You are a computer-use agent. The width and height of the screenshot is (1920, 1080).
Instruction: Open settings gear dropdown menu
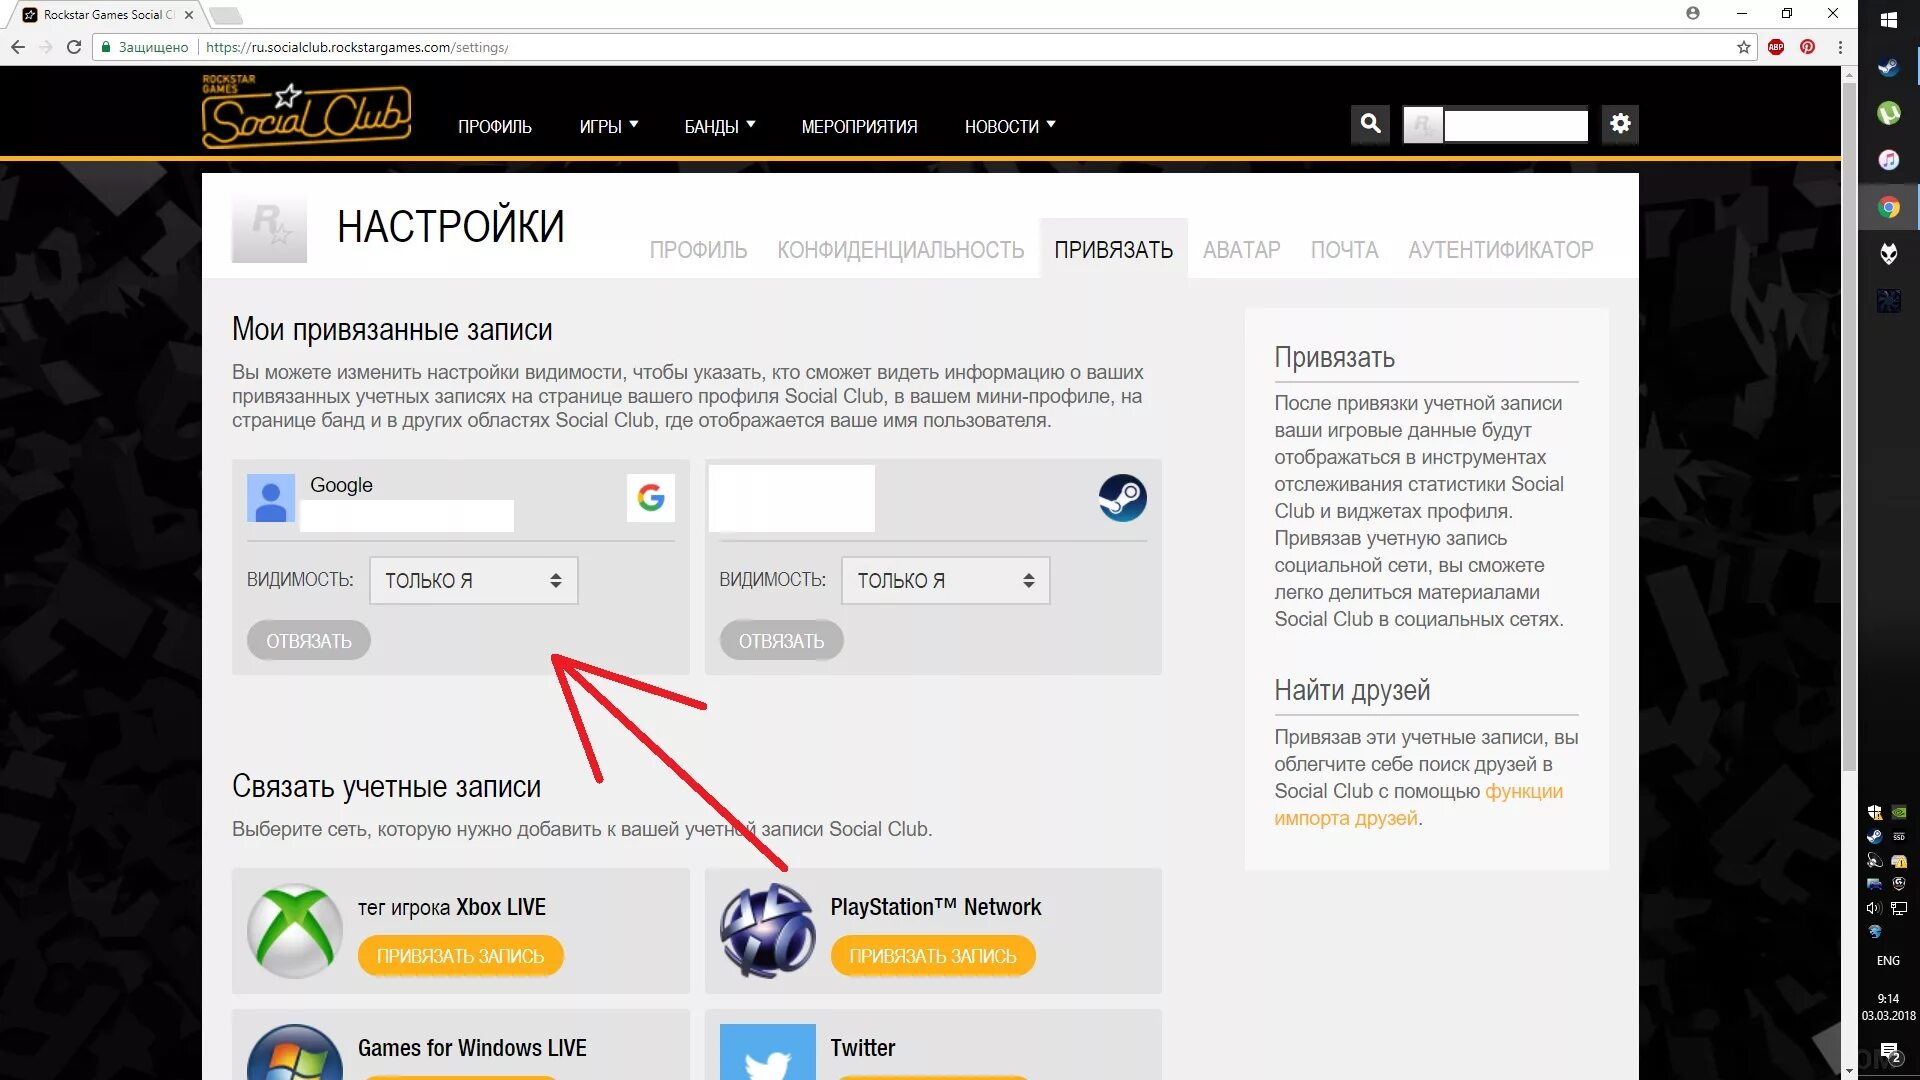[1619, 123]
